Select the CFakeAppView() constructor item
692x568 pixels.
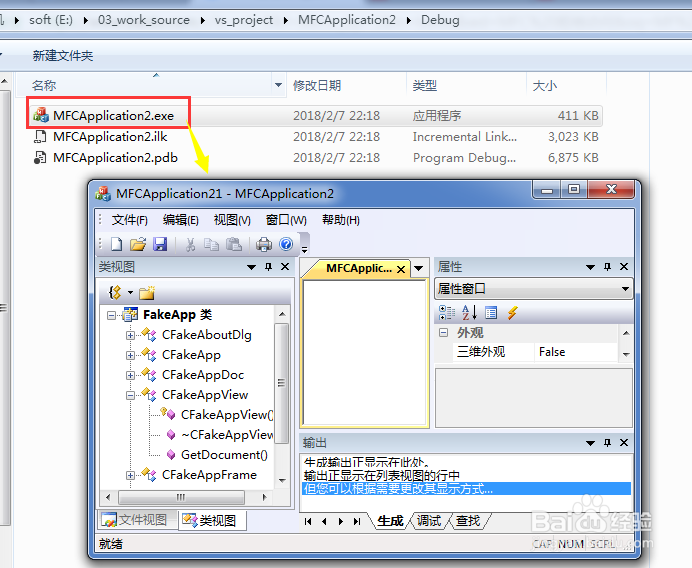click(227, 415)
